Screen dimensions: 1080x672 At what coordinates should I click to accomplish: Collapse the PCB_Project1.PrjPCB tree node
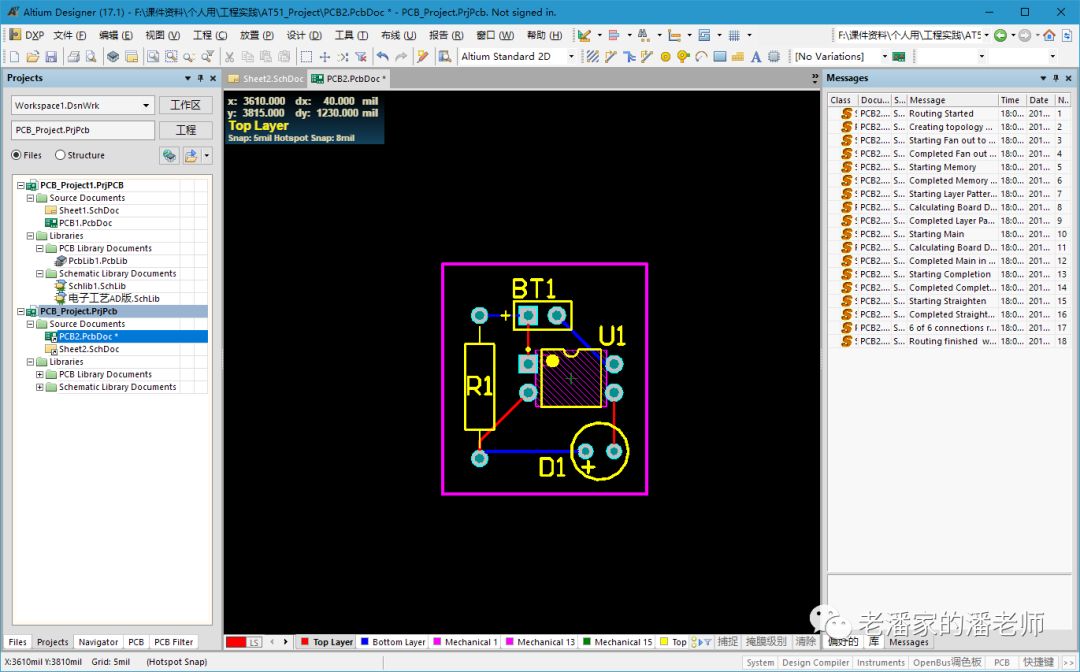(x=20, y=185)
